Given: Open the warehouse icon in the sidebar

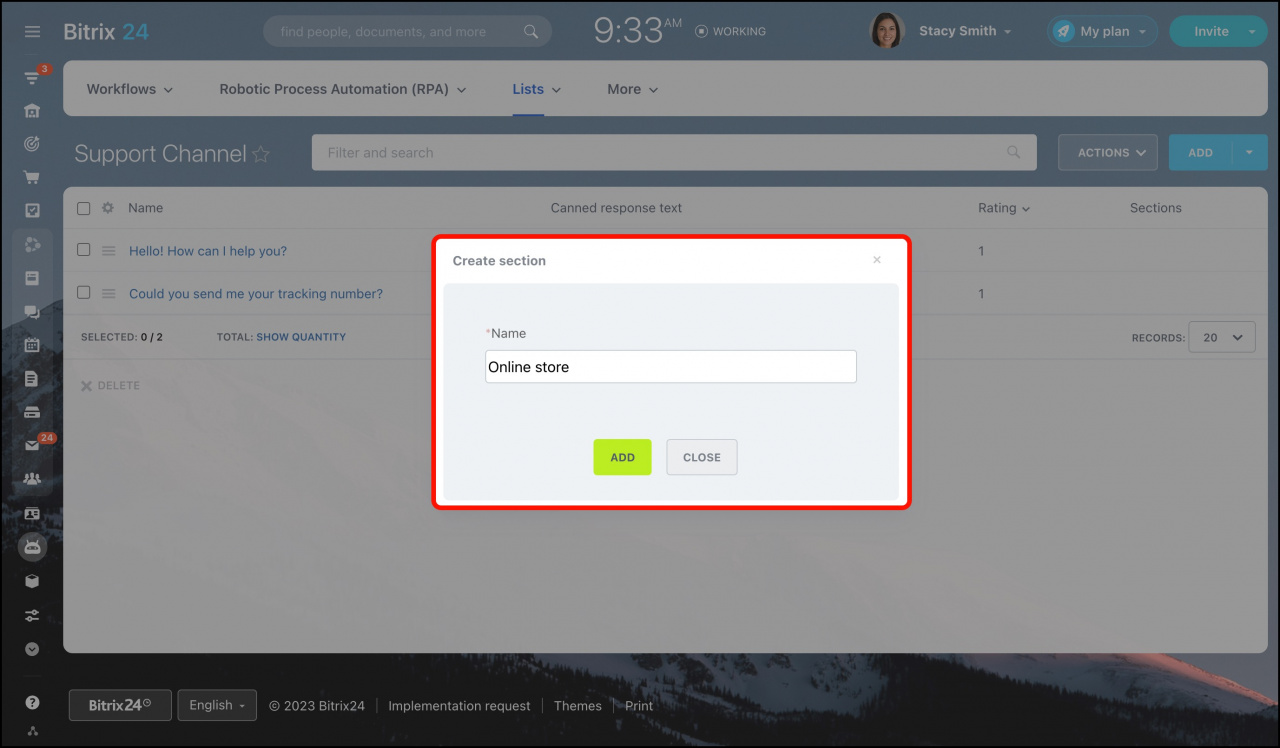Looking at the screenshot, I should point(32,110).
